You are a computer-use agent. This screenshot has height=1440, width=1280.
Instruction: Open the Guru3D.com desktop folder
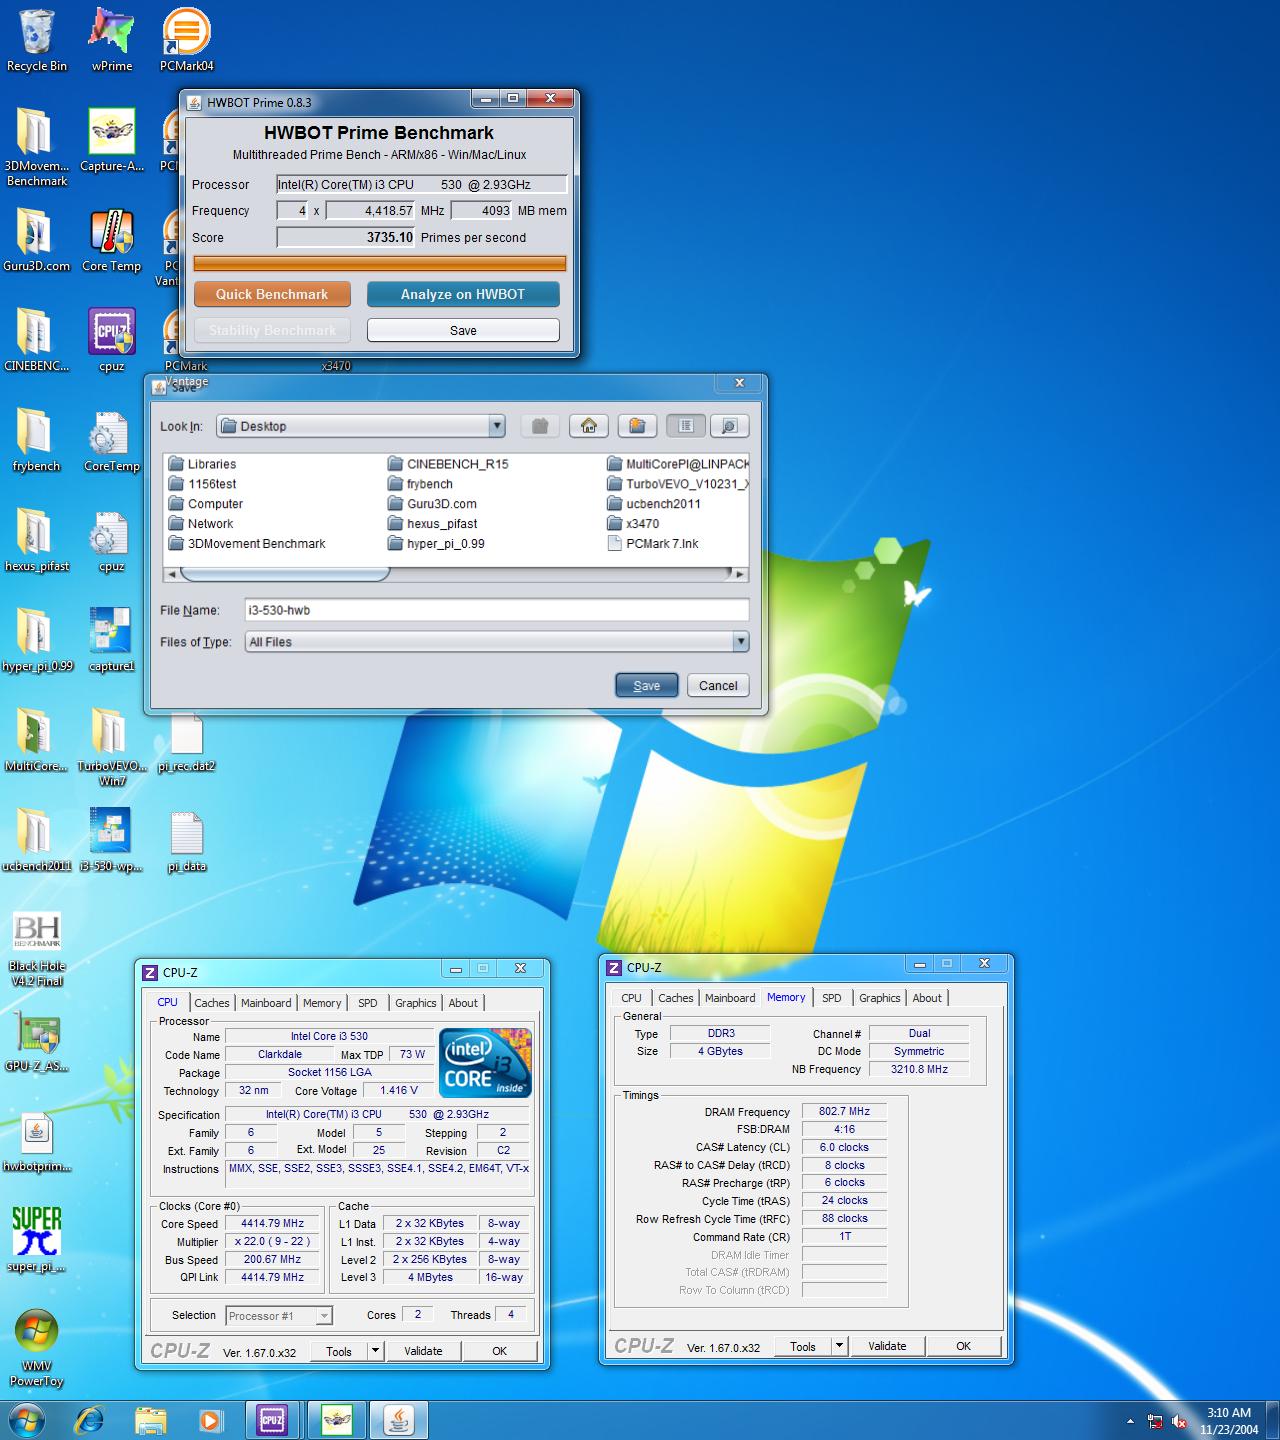click(37, 240)
